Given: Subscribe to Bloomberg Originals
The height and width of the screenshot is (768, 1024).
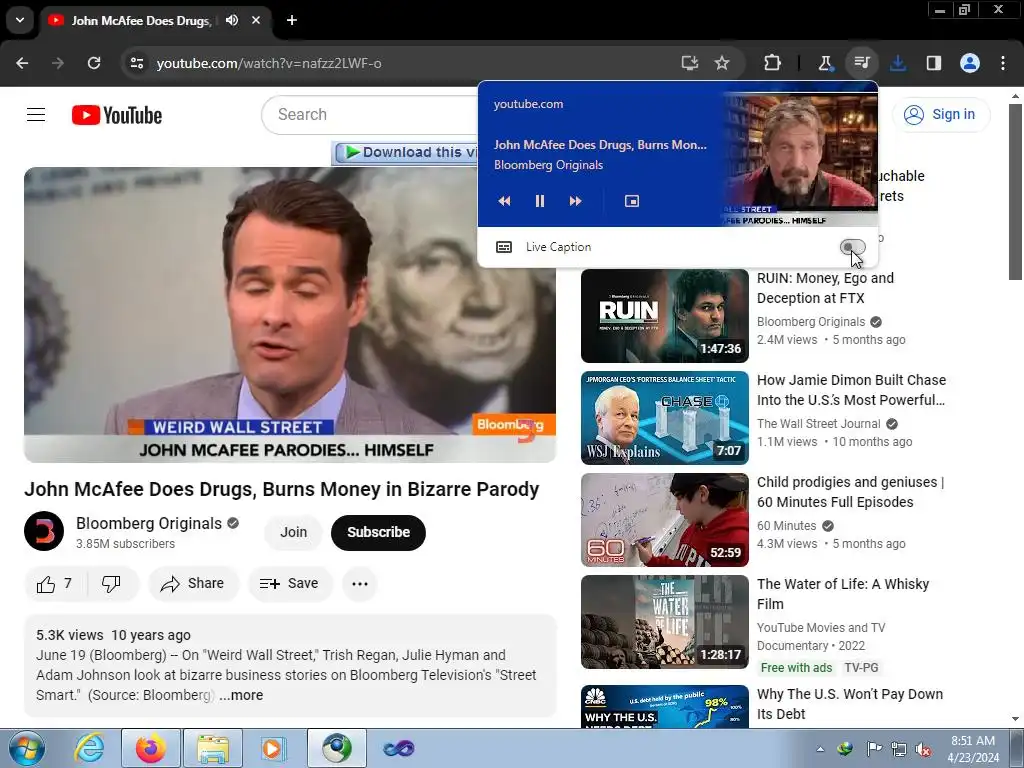Looking at the screenshot, I should 378,532.
